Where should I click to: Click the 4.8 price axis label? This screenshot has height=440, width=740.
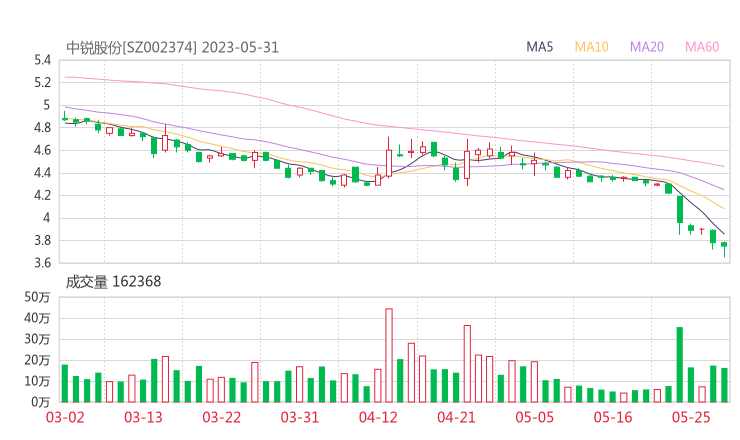tap(42, 127)
